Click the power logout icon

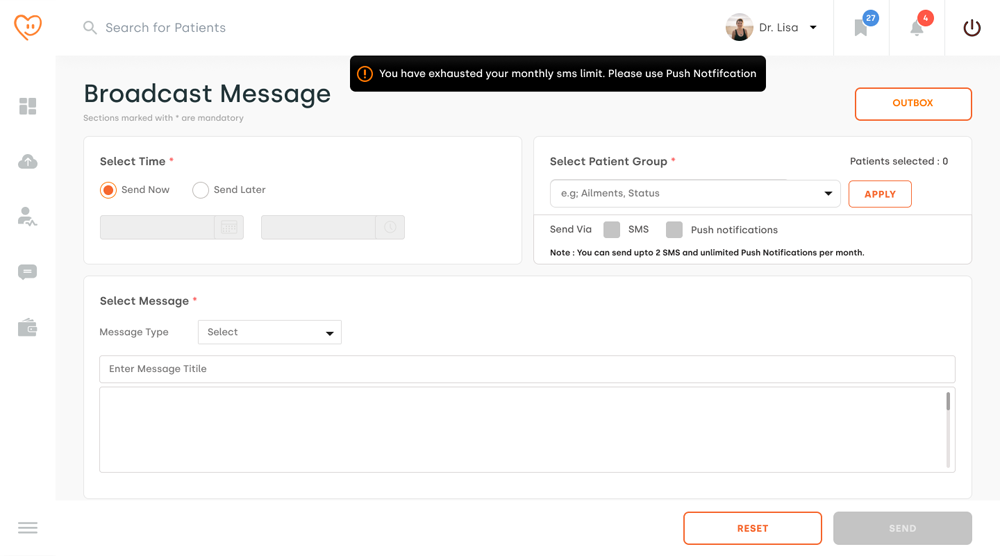972,28
